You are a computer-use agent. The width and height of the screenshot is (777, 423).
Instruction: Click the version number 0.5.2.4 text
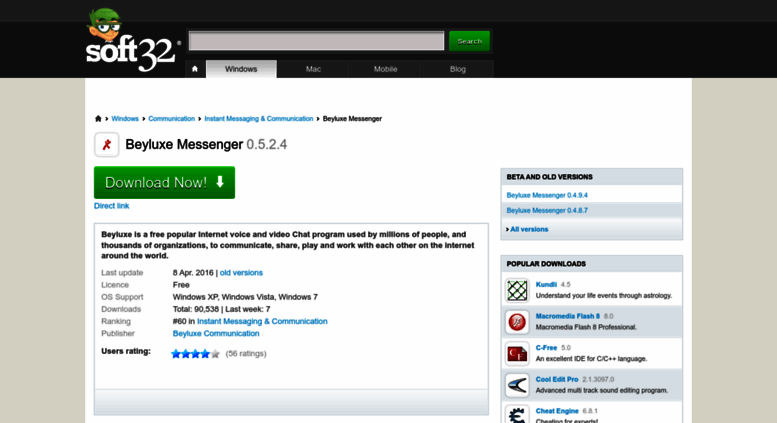[267, 144]
